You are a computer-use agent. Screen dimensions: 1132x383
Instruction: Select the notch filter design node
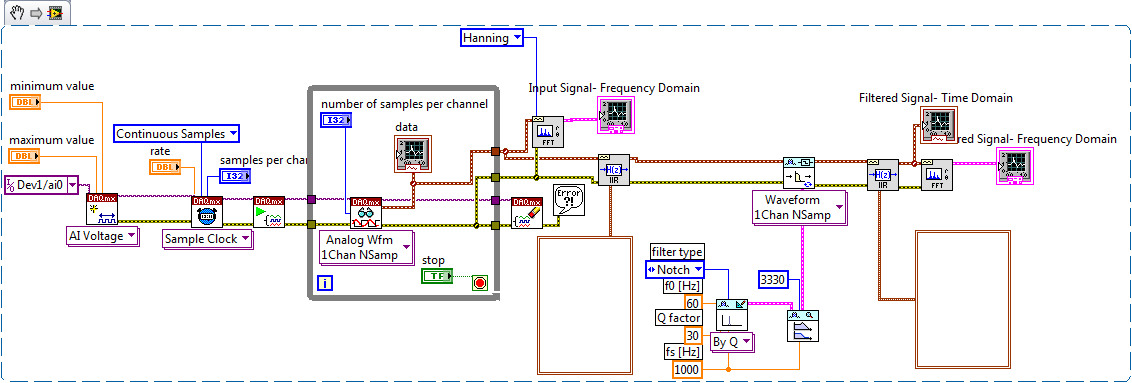point(731,314)
